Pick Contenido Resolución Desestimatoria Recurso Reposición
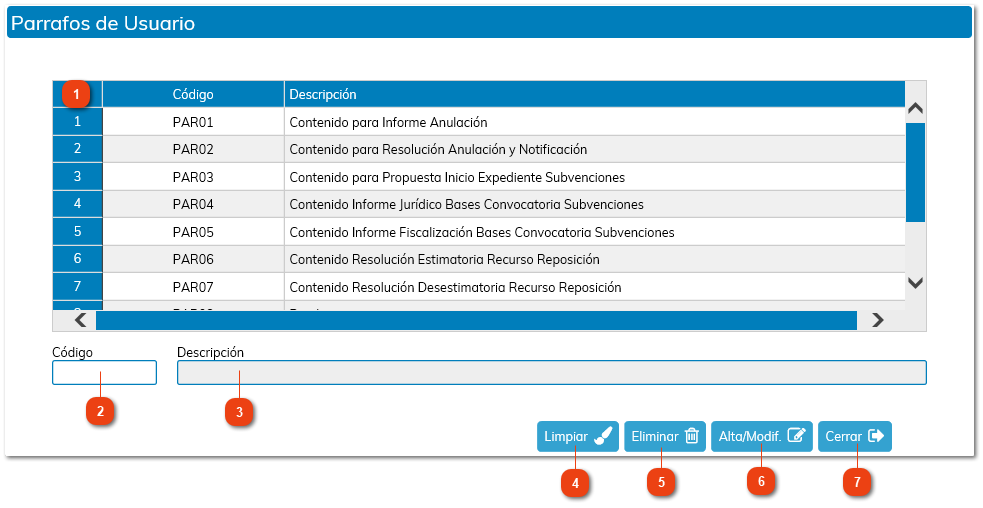Image resolution: width=983 pixels, height=508 pixels. 455,287
